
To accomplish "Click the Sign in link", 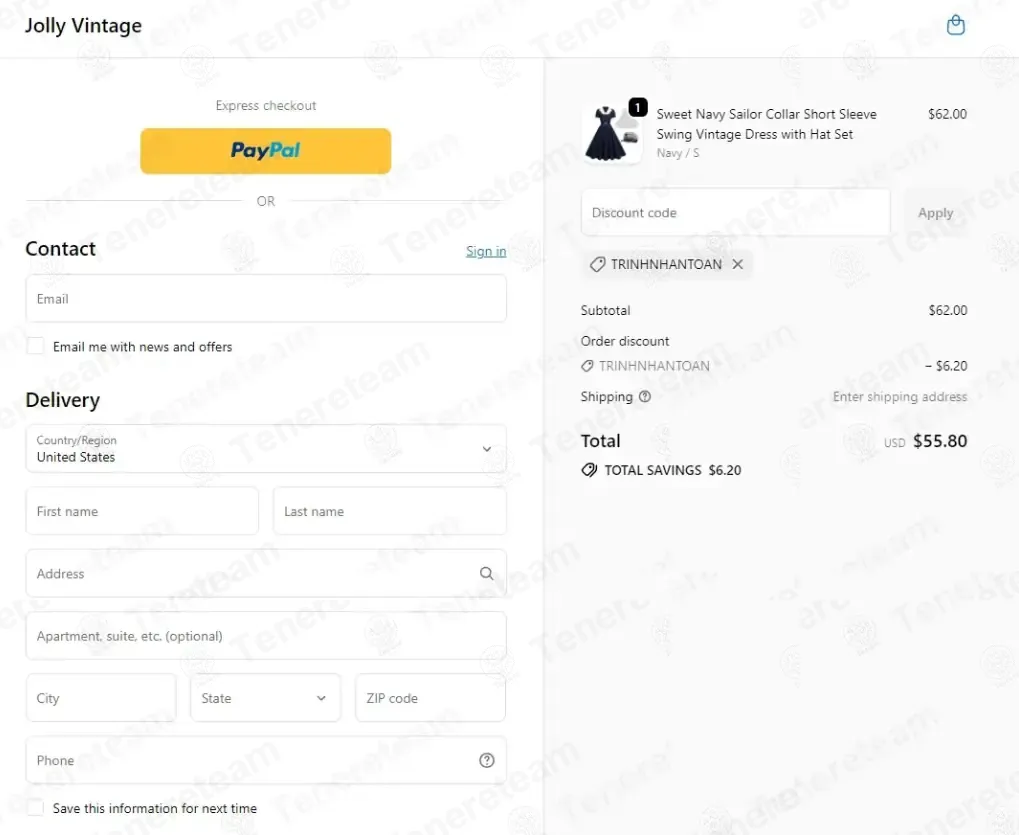I will (486, 251).
